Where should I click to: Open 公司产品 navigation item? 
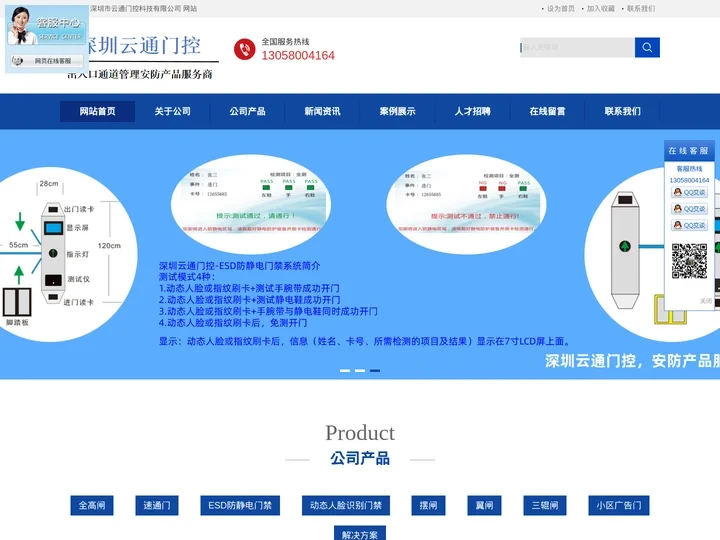[248, 111]
